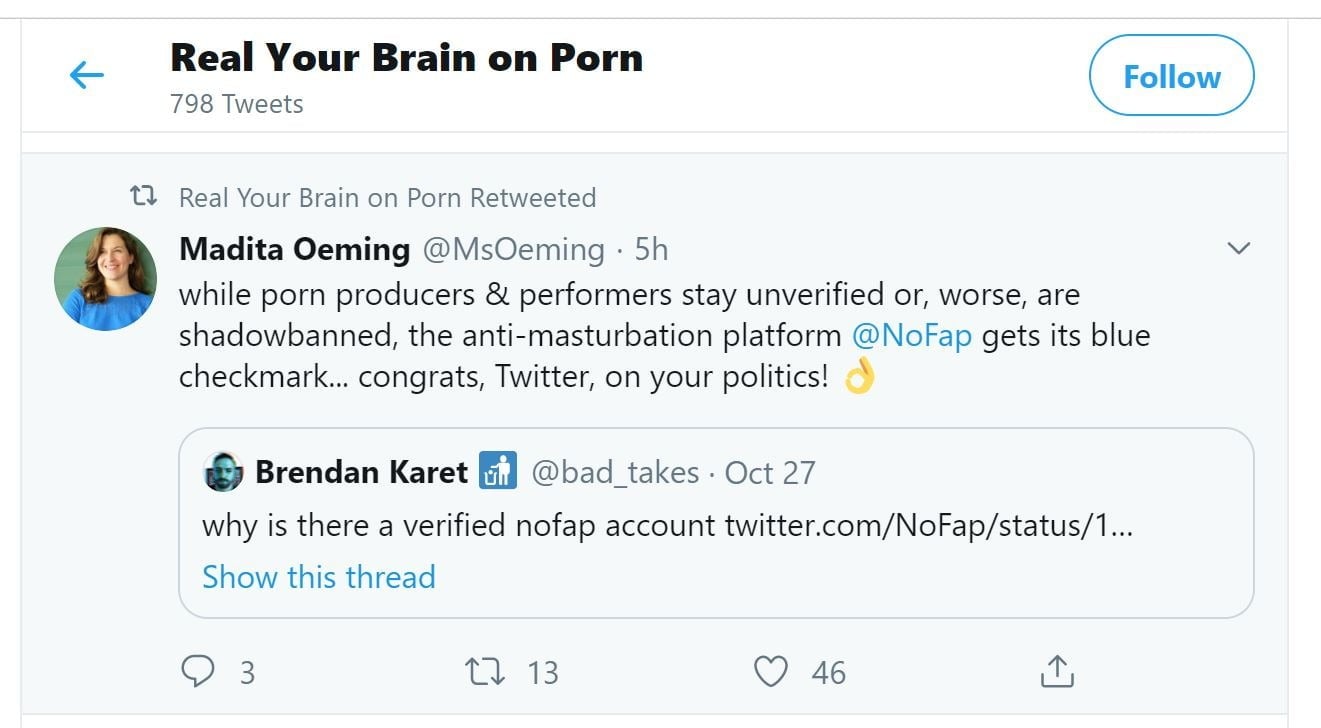Retweet using the retweet arrows icon
This screenshot has height=728, width=1321.
486,672
